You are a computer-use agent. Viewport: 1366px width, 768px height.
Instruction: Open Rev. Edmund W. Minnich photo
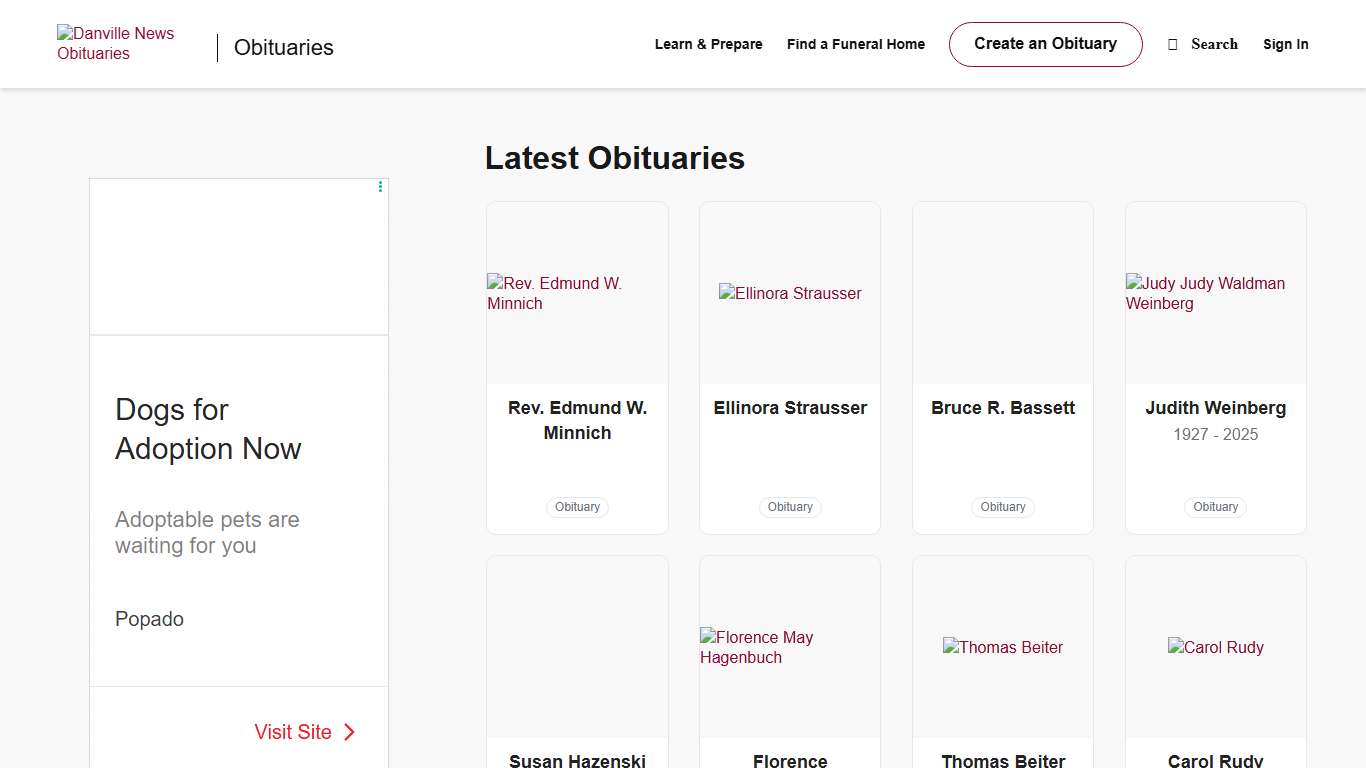click(577, 293)
